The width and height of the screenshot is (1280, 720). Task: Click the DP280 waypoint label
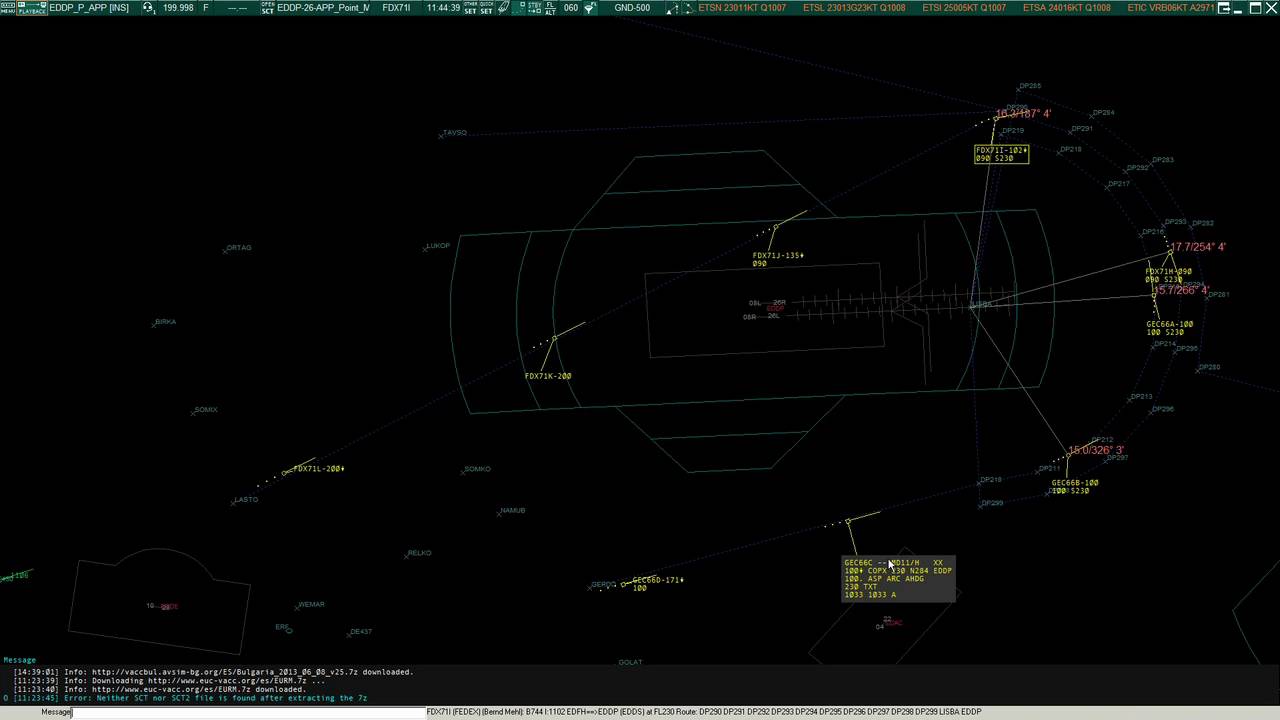click(x=1209, y=367)
